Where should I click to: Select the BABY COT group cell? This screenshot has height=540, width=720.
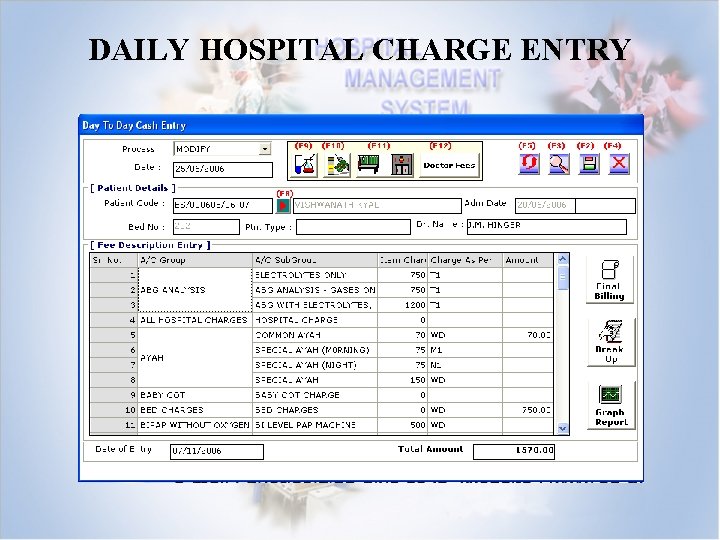[195, 395]
